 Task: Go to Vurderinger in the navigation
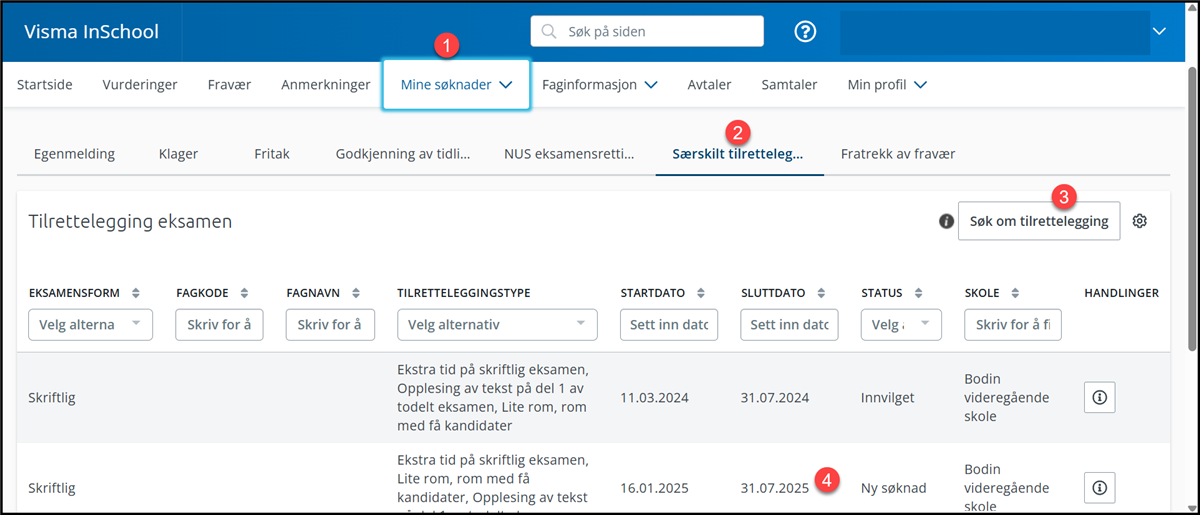[x=140, y=85]
